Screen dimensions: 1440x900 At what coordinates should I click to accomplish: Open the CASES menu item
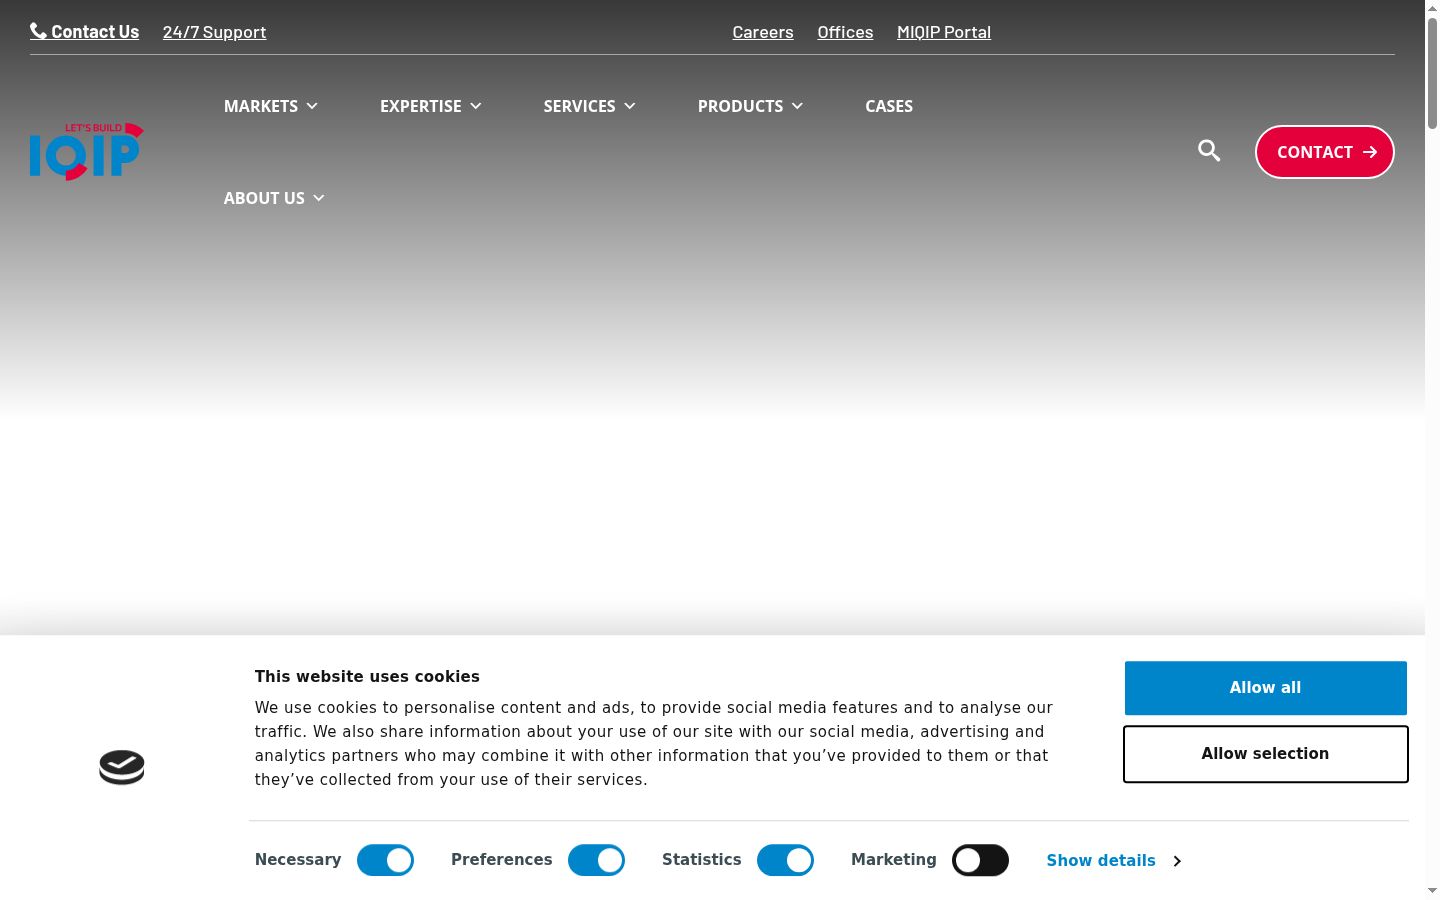tap(889, 106)
